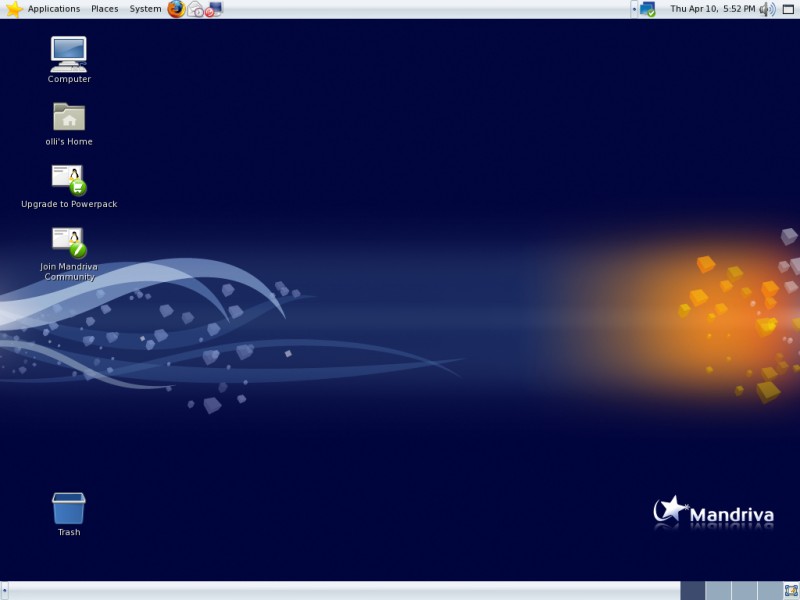
Task: Click the Show Desktop button in bottom panel
Action: (x=791, y=591)
